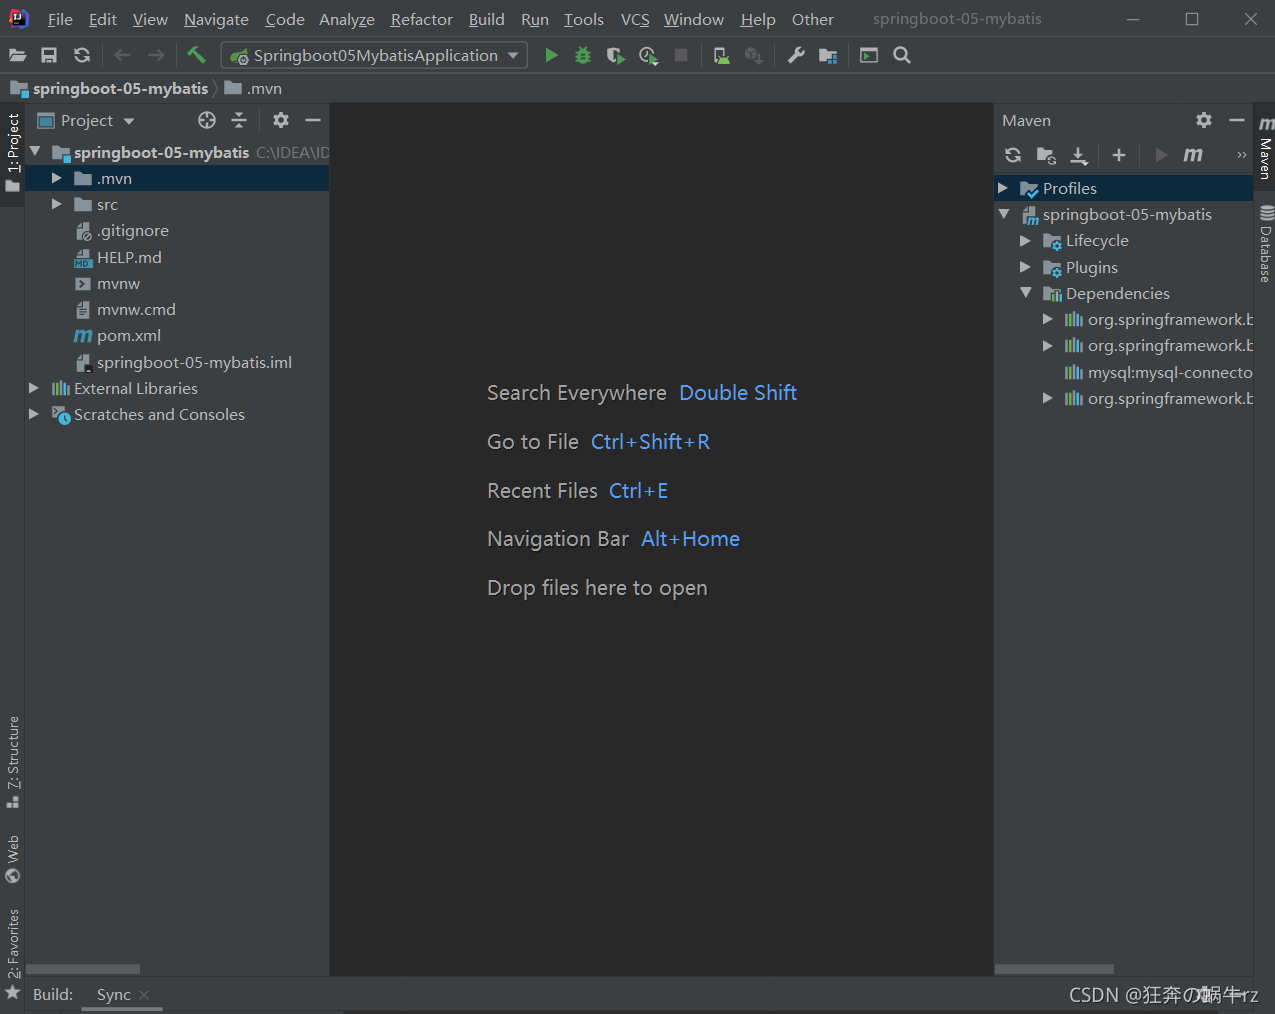Open the Tools menu
This screenshot has height=1014, width=1275.
[583, 20]
